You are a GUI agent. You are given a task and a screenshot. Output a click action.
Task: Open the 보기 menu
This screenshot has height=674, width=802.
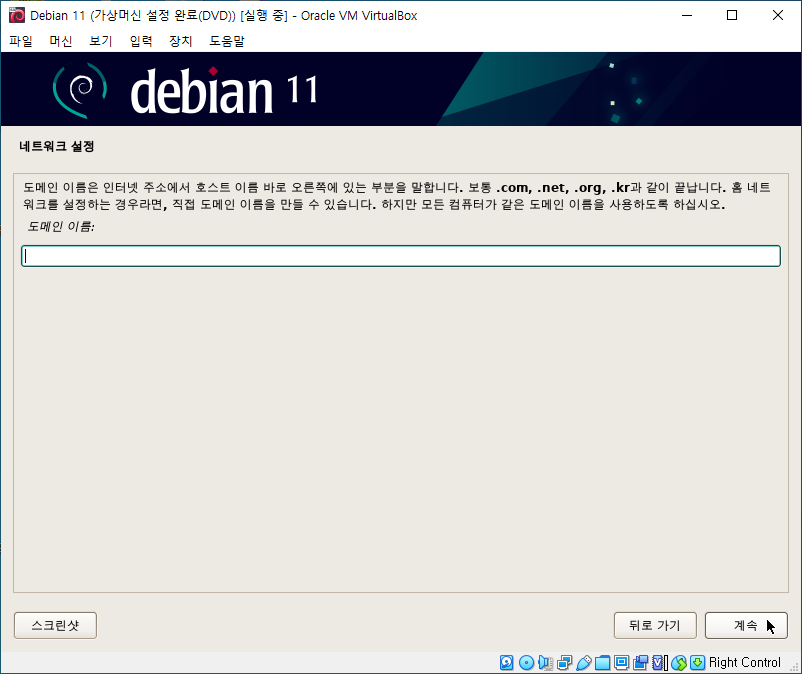(x=101, y=41)
